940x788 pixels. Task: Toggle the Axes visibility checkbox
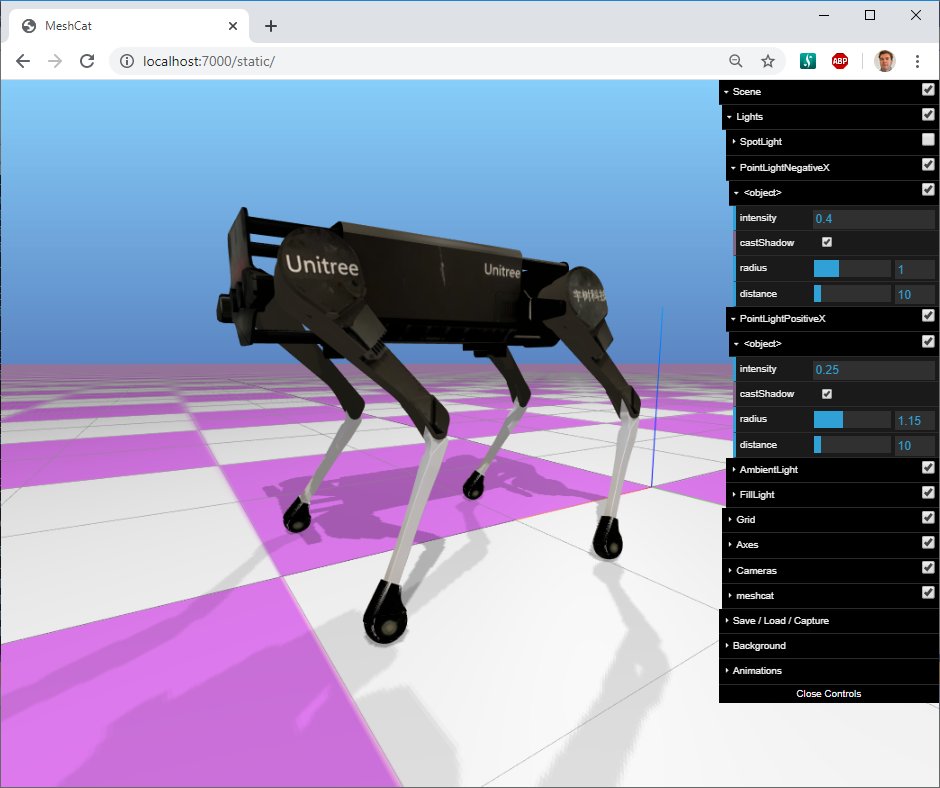click(928, 543)
